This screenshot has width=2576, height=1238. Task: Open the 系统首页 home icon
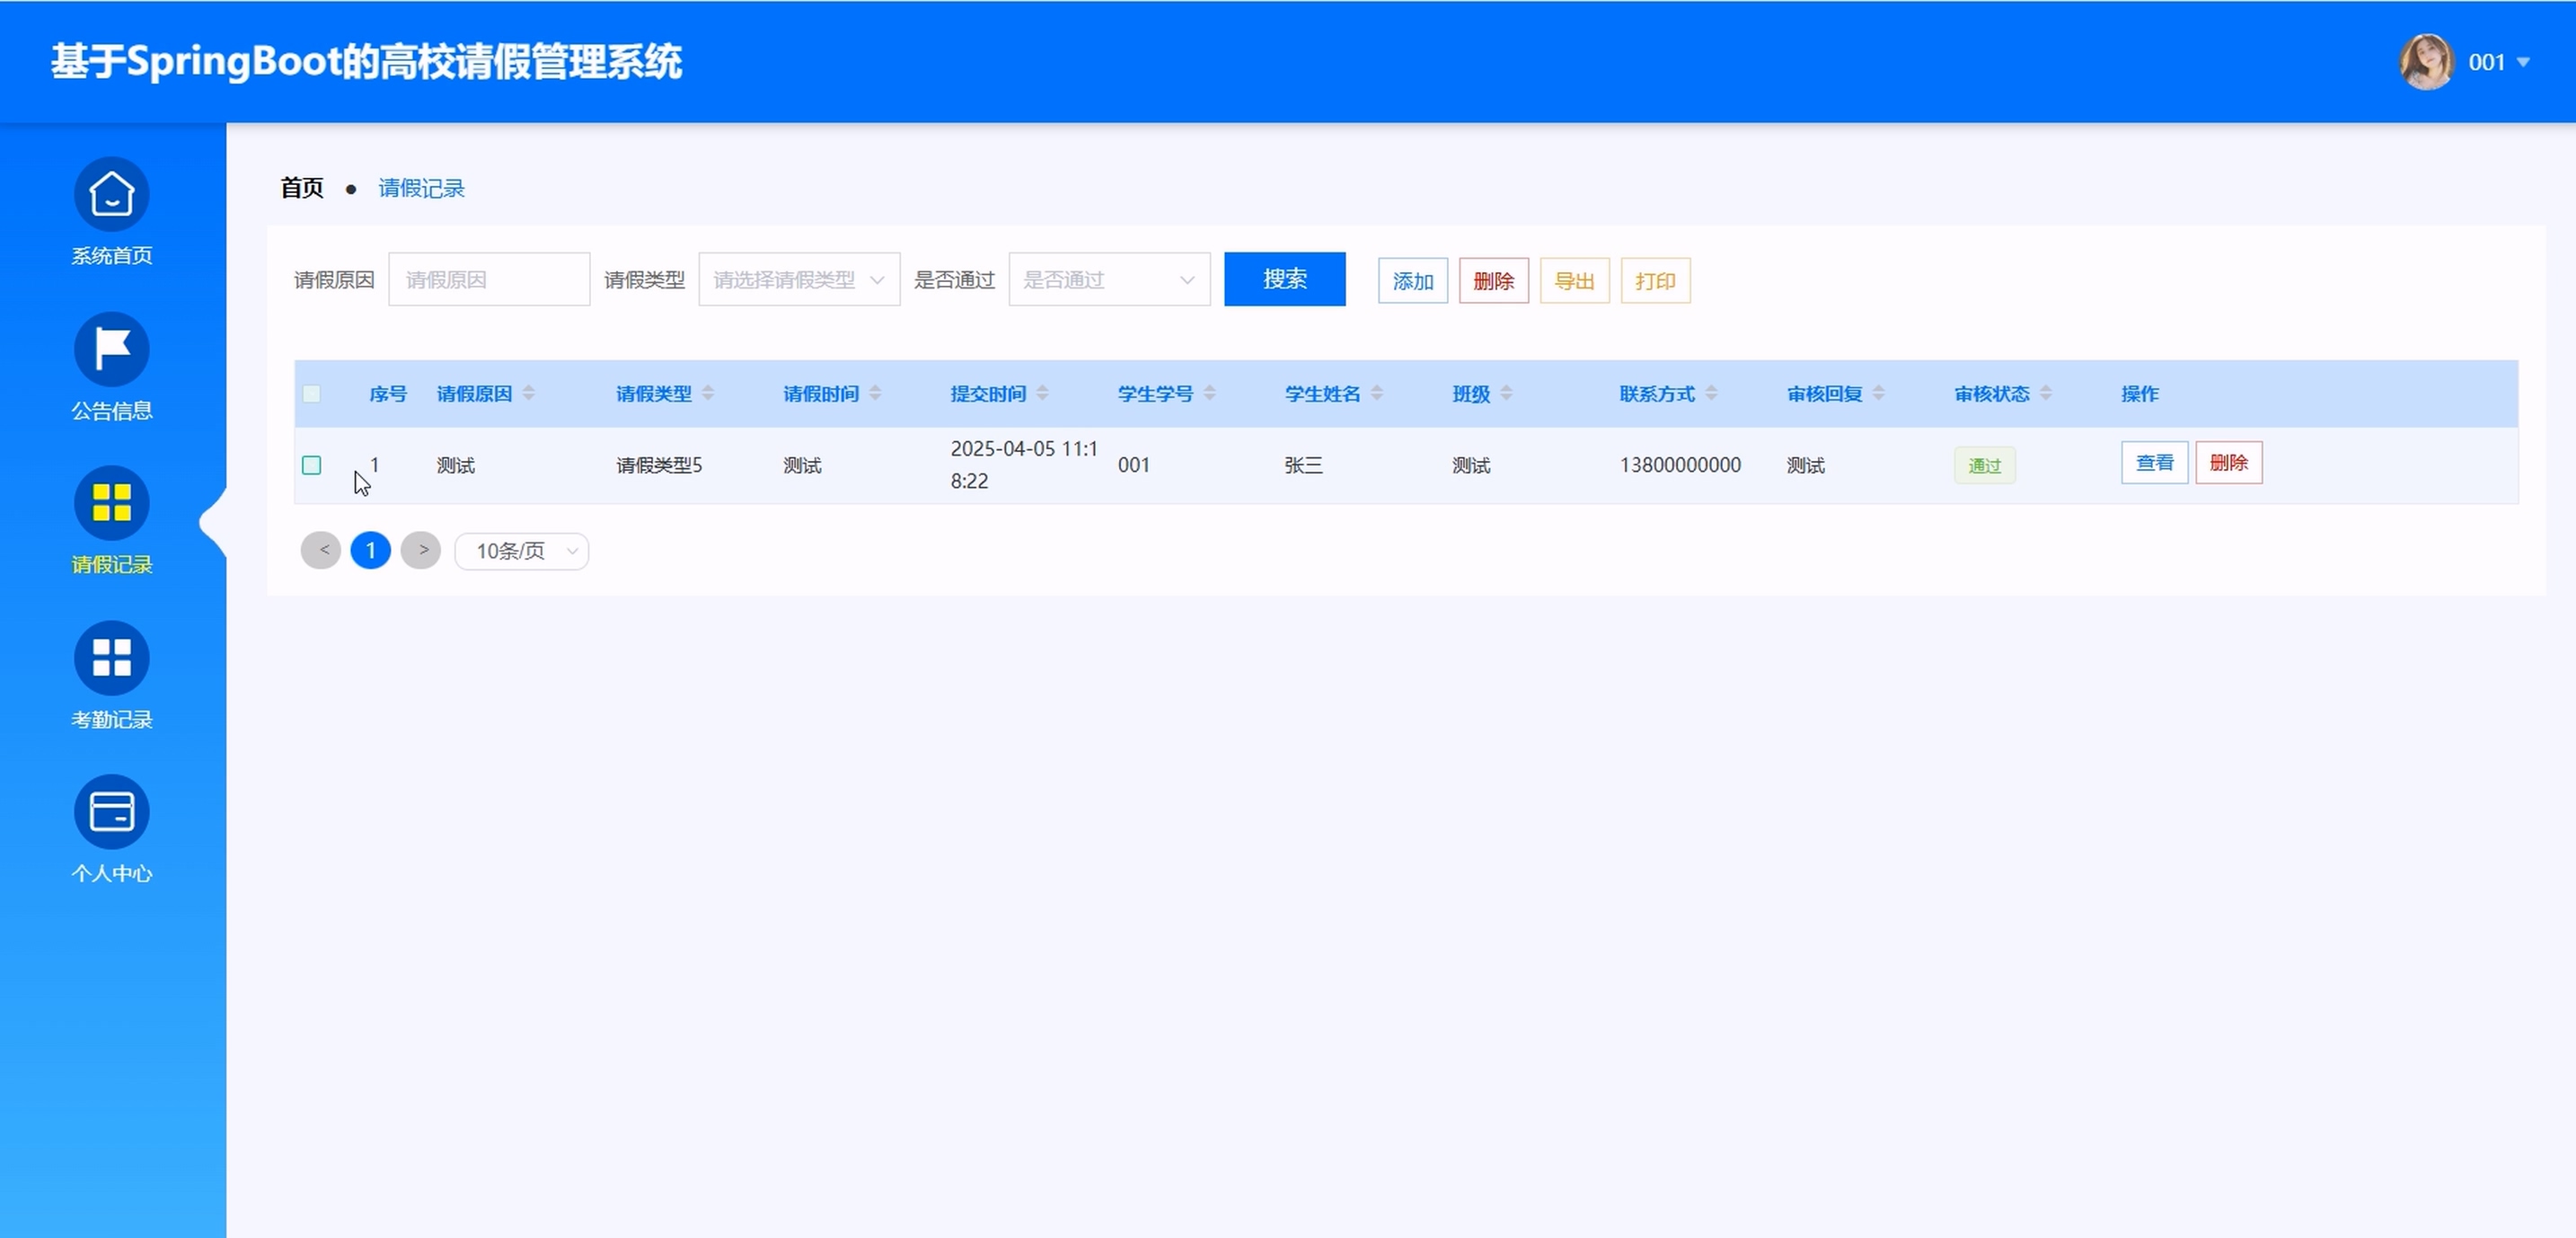(111, 194)
